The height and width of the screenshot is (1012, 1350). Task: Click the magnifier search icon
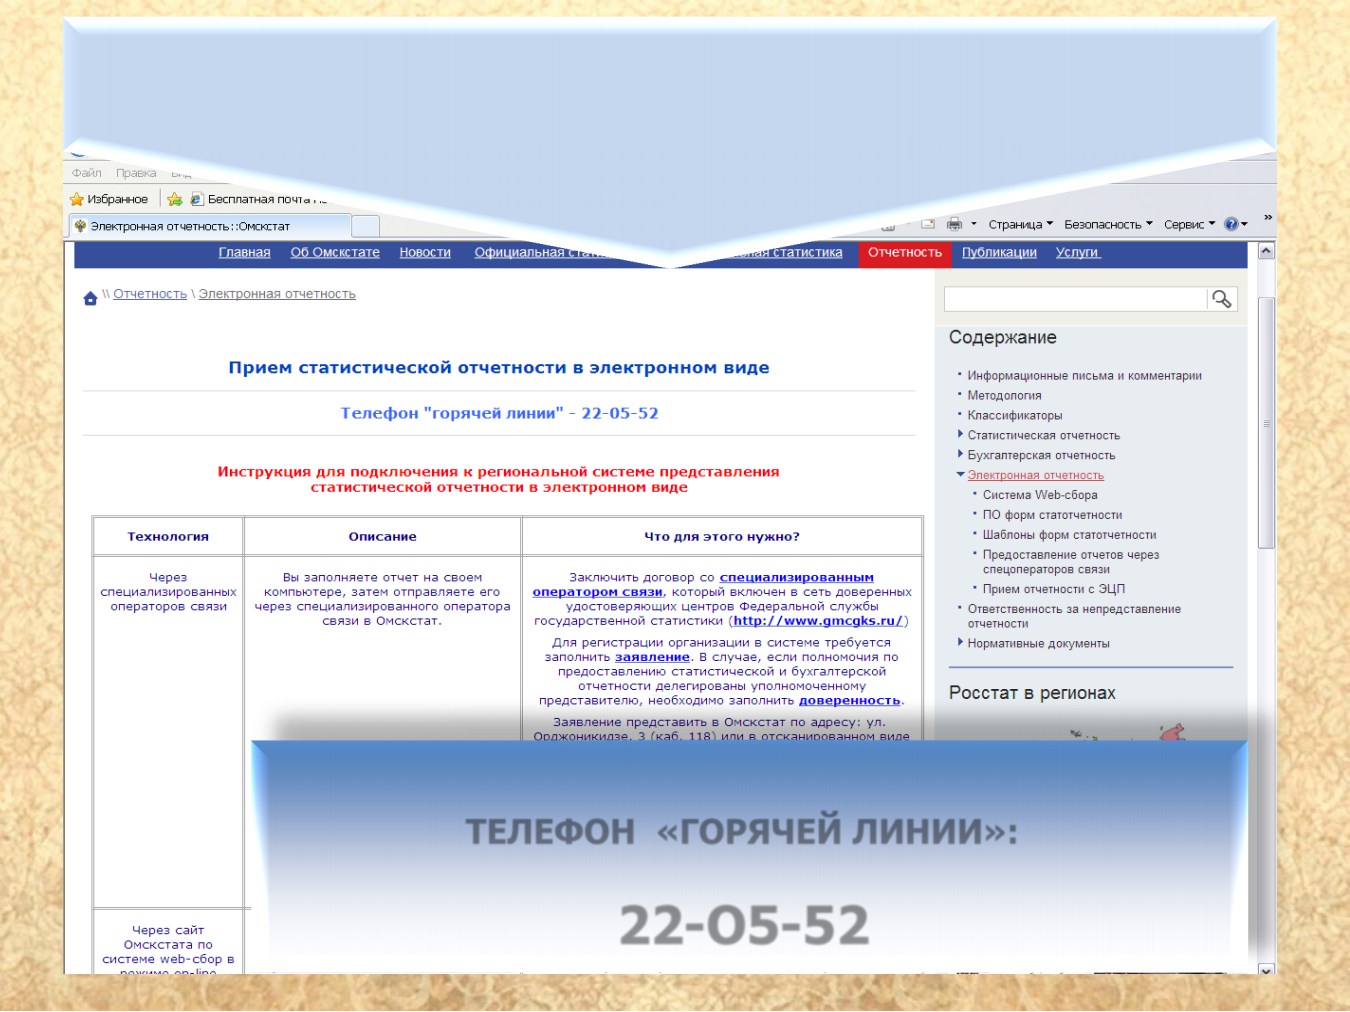click(x=1222, y=299)
